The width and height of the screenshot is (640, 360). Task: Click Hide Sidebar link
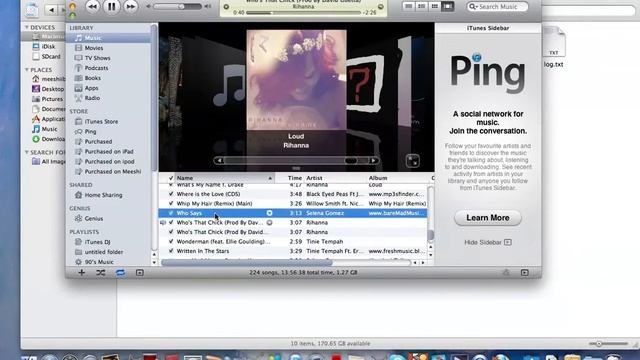(x=488, y=242)
